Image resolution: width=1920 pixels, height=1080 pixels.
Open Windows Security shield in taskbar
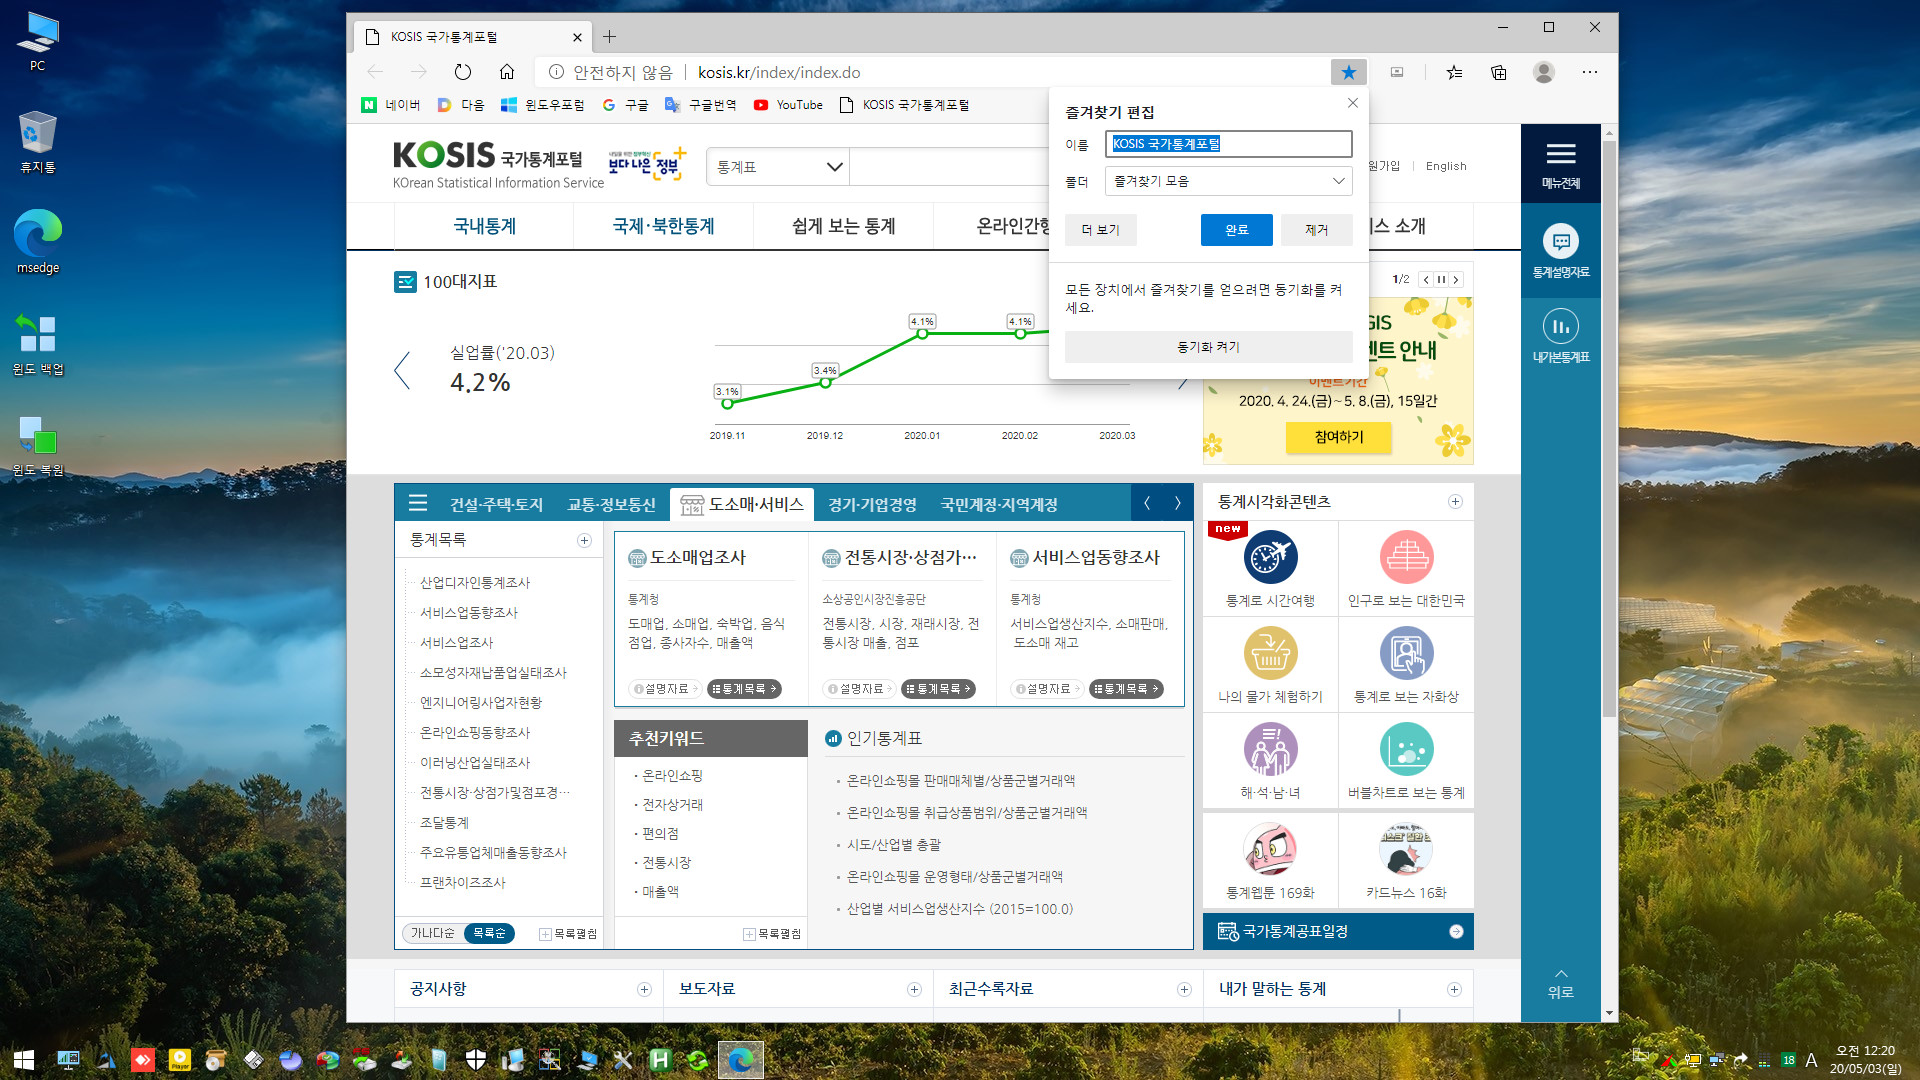(476, 1060)
